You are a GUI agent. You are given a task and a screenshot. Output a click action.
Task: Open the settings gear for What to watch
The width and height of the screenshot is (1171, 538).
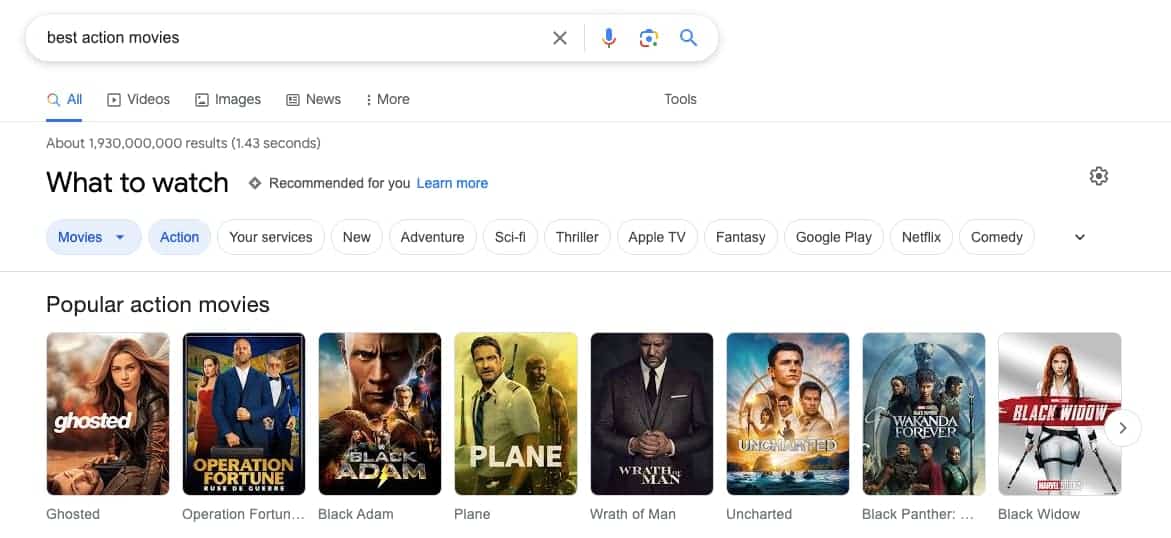click(1099, 176)
